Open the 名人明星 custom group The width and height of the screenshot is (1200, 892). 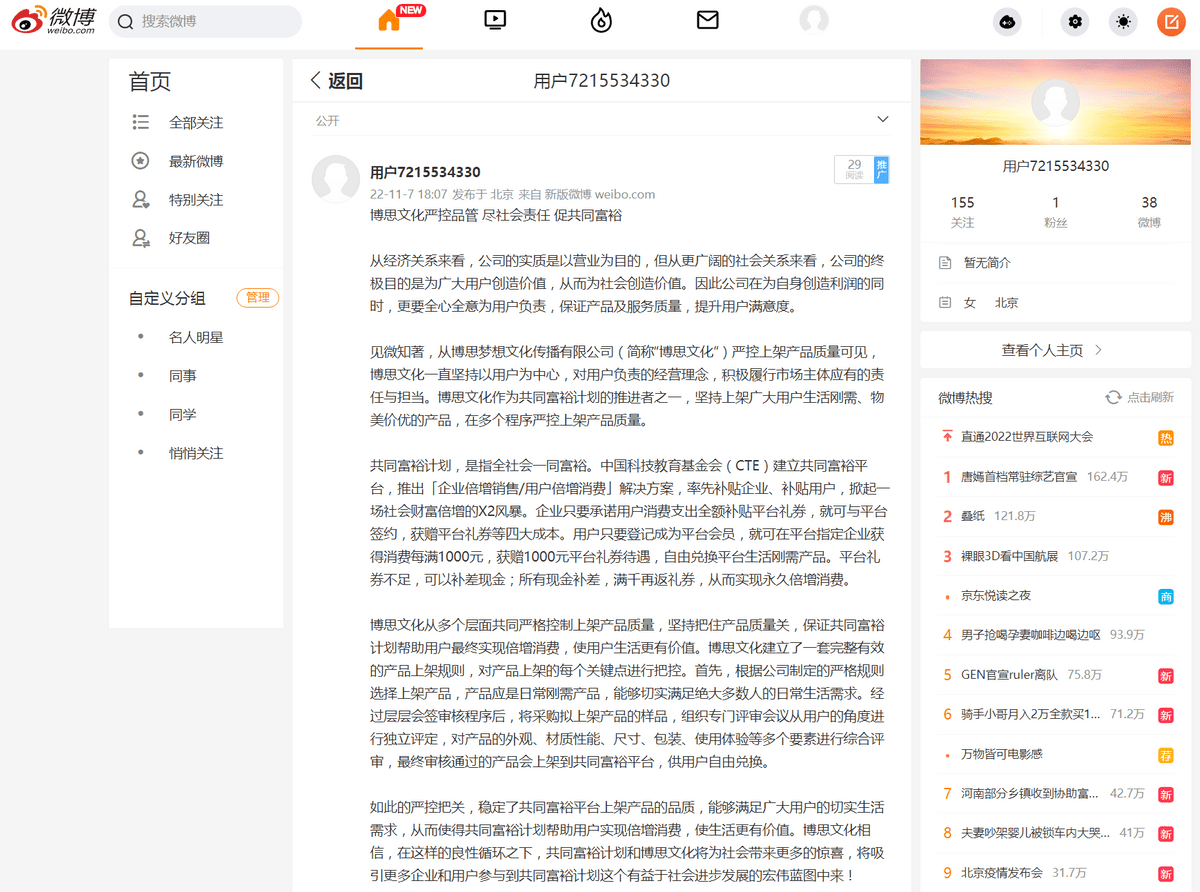[x=196, y=338]
